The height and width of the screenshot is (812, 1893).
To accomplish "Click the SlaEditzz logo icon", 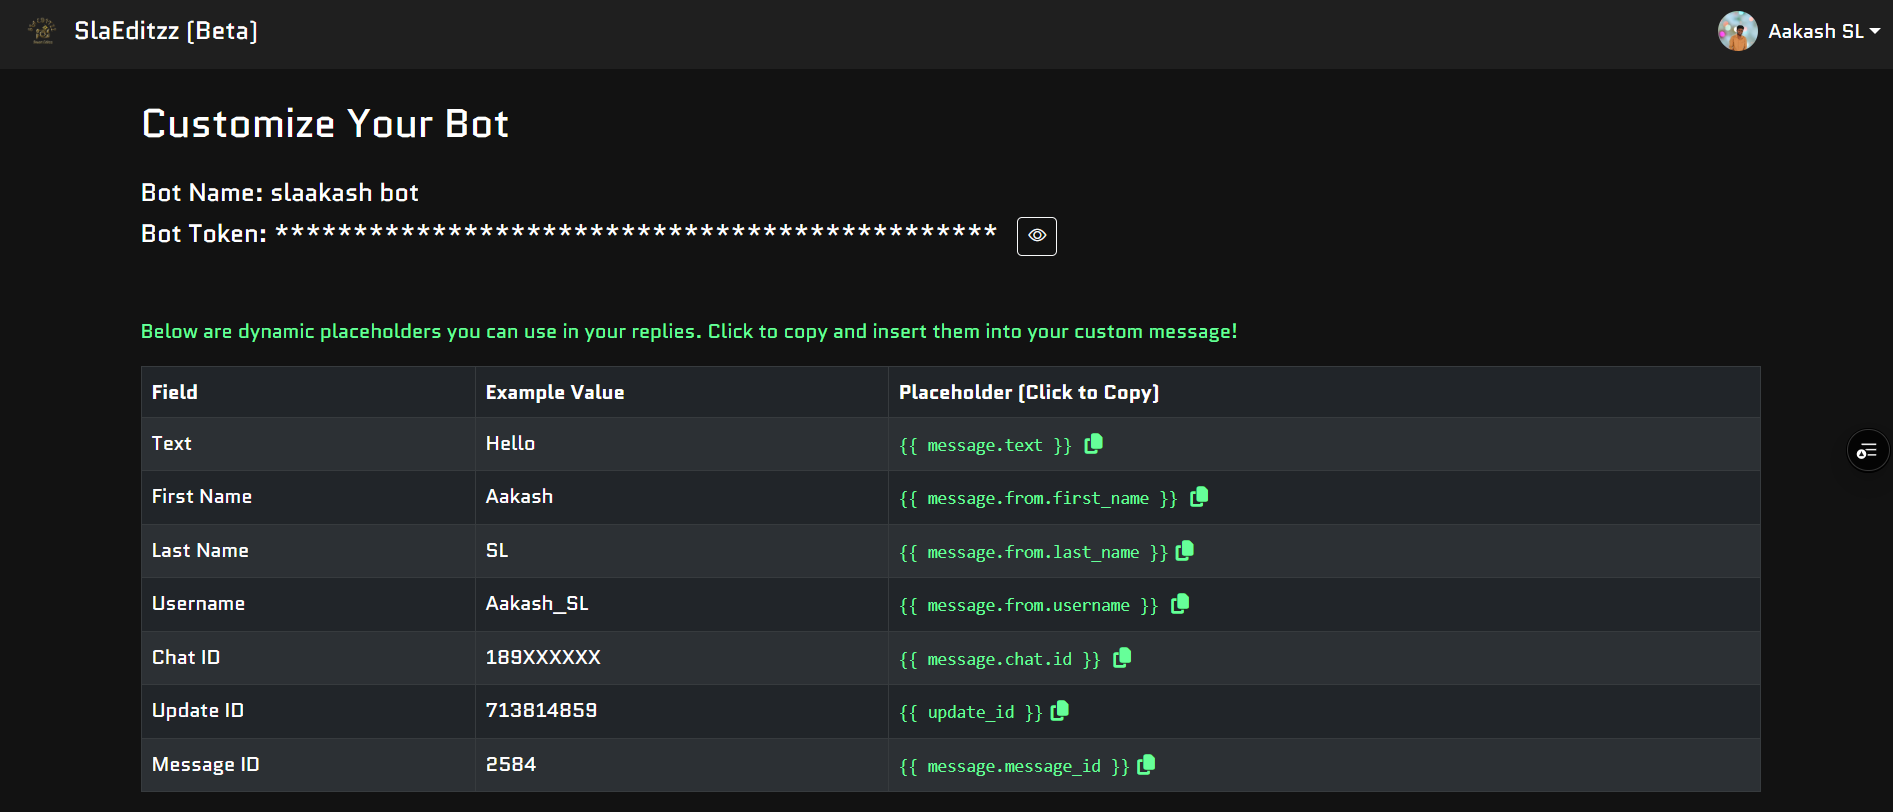I will (42, 31).
